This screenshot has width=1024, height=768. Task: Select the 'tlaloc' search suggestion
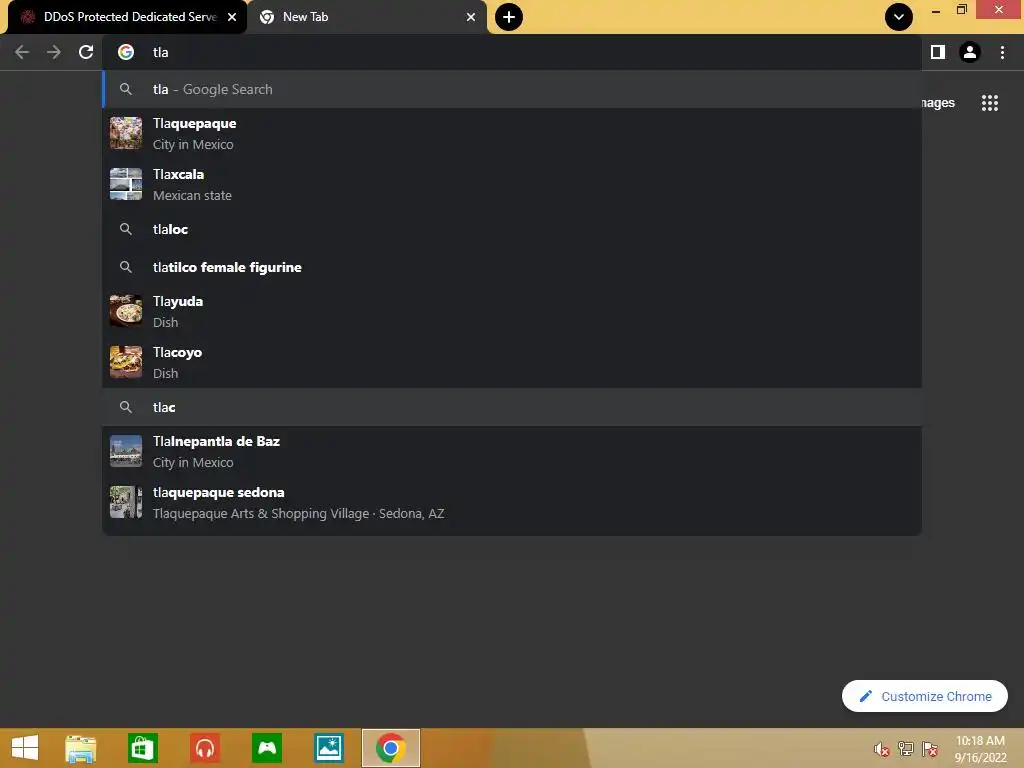pyautogui.click(x=512, y=229)
